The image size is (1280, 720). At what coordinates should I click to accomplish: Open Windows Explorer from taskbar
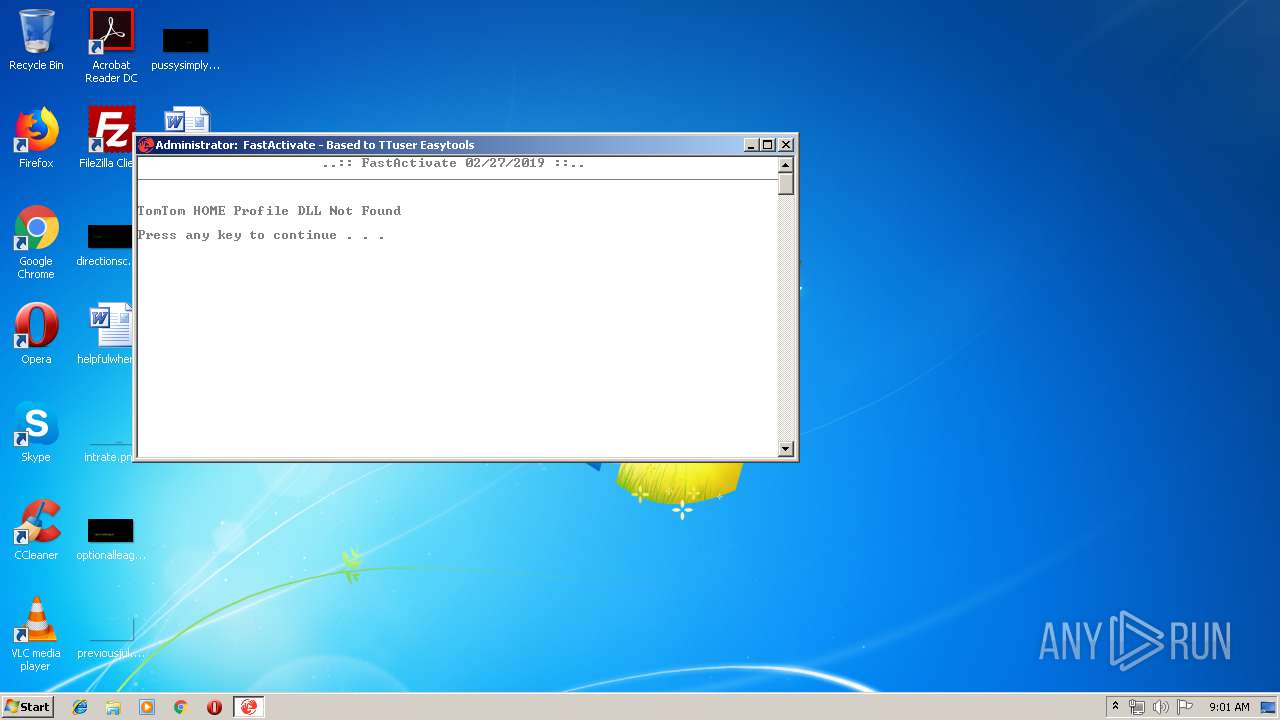tap(113, 707)
